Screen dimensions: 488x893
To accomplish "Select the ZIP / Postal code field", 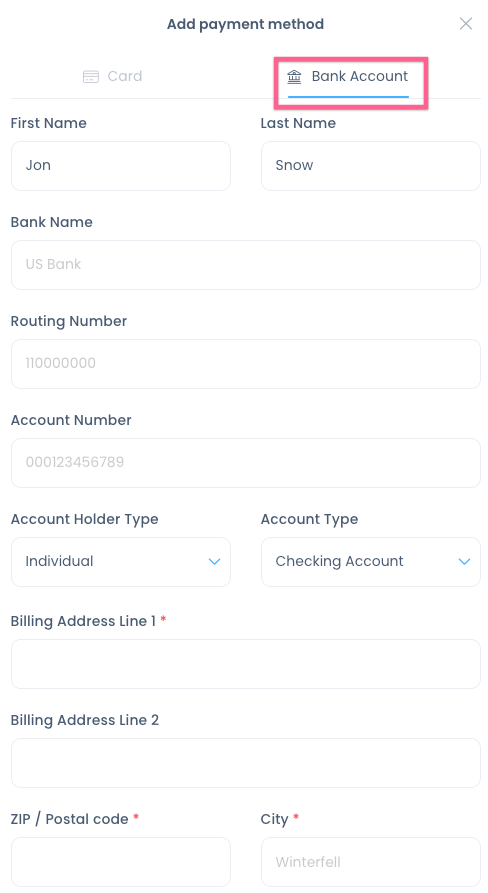I will point(121,862).
